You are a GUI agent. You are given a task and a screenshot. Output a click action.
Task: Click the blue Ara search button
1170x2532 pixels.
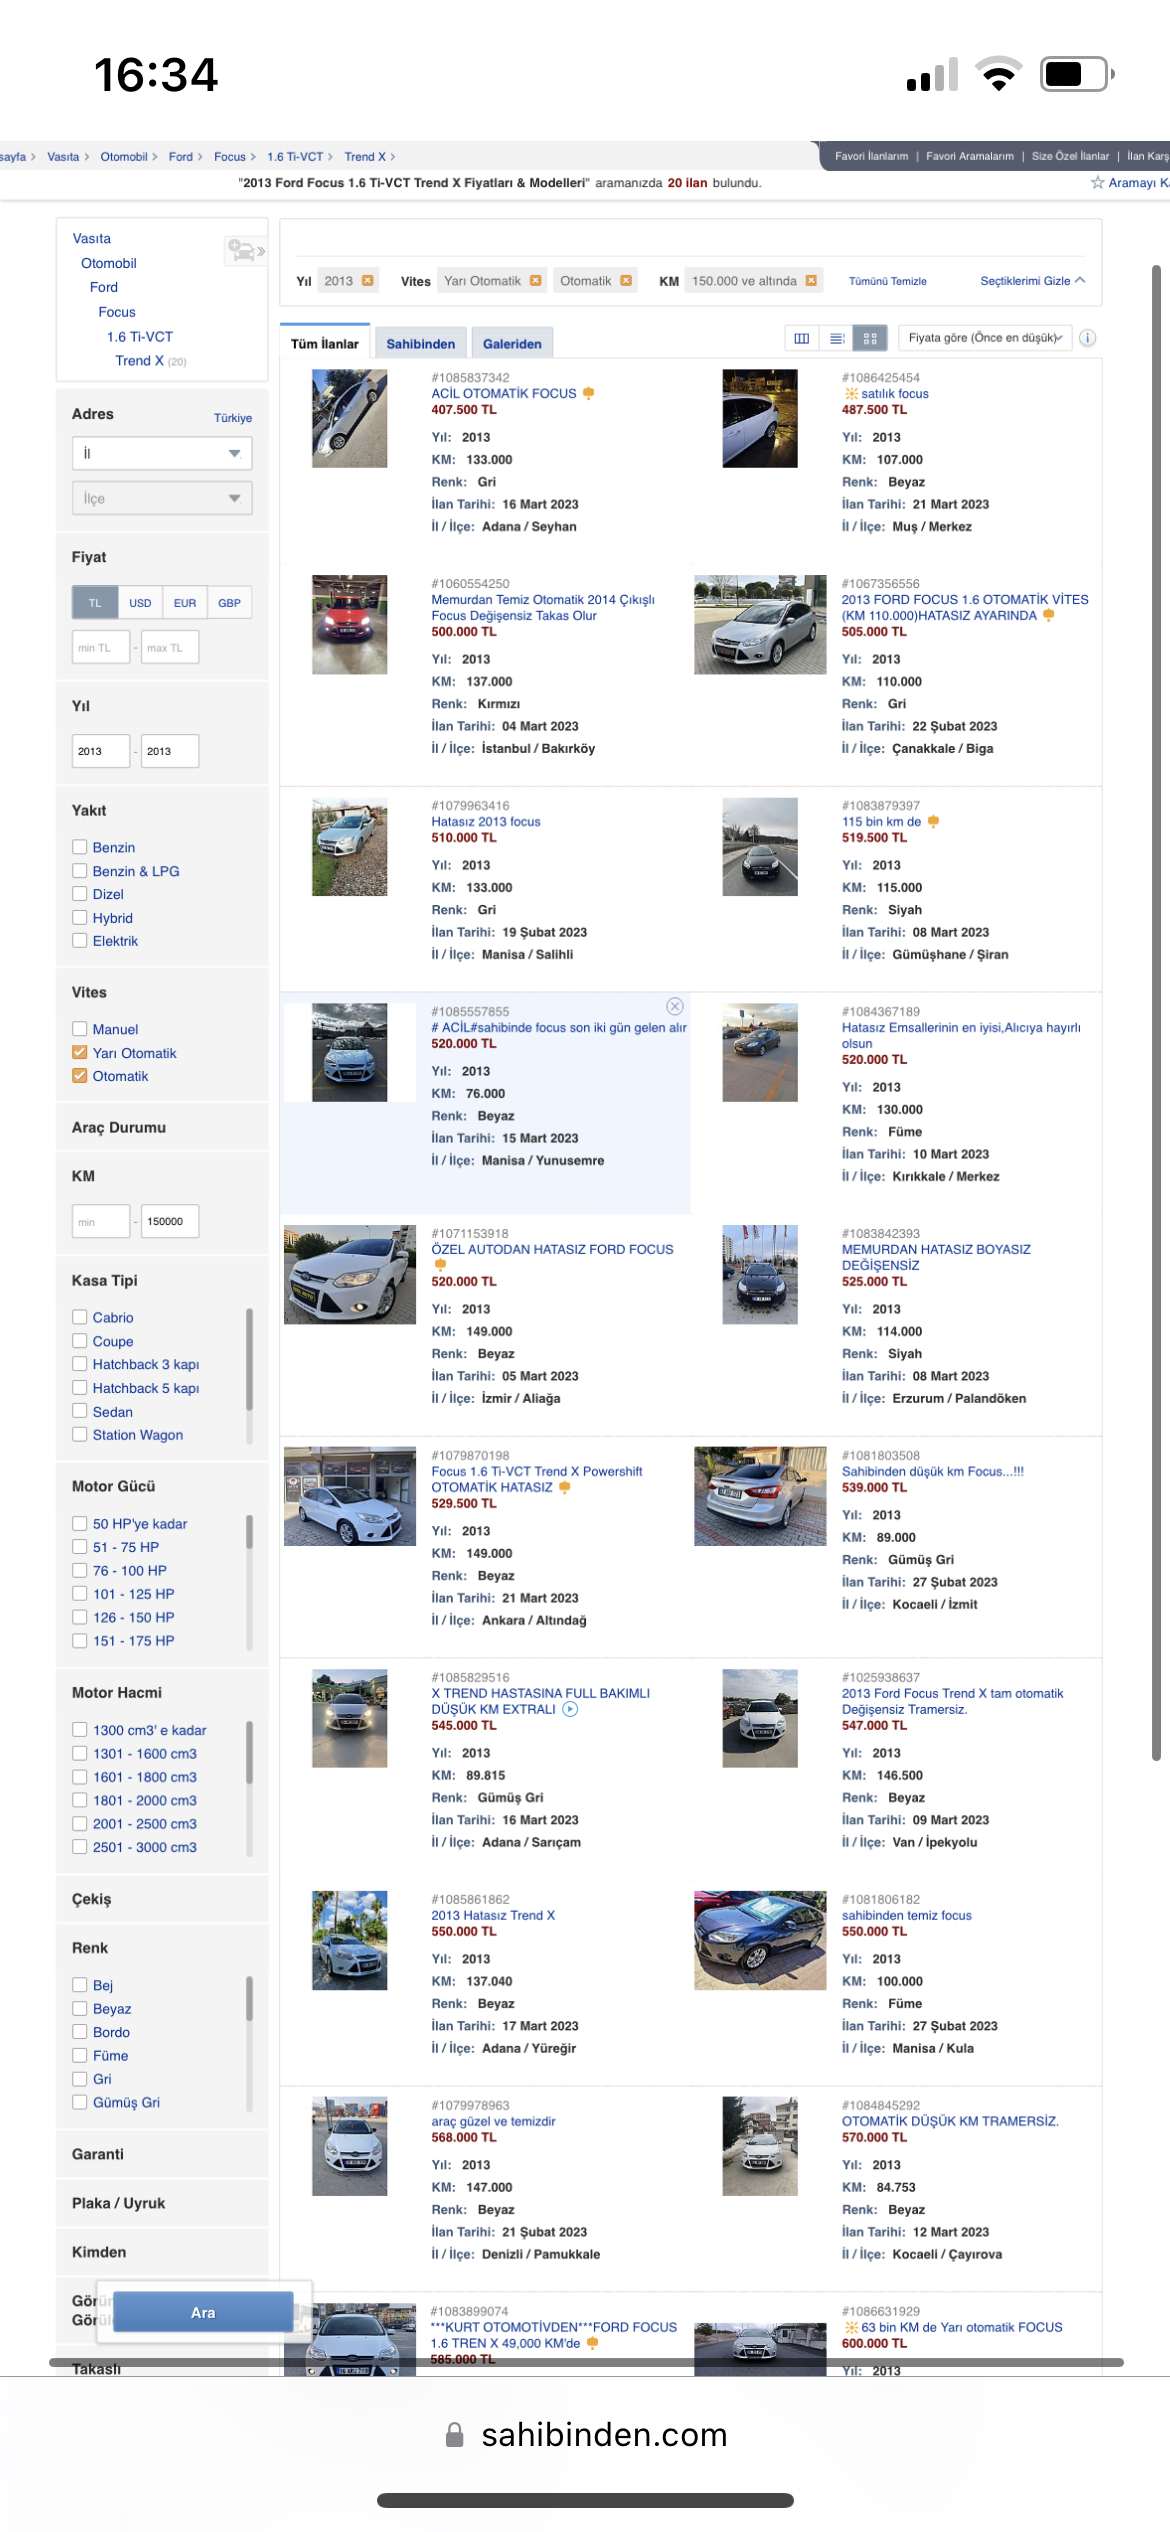pos(203,2312)
